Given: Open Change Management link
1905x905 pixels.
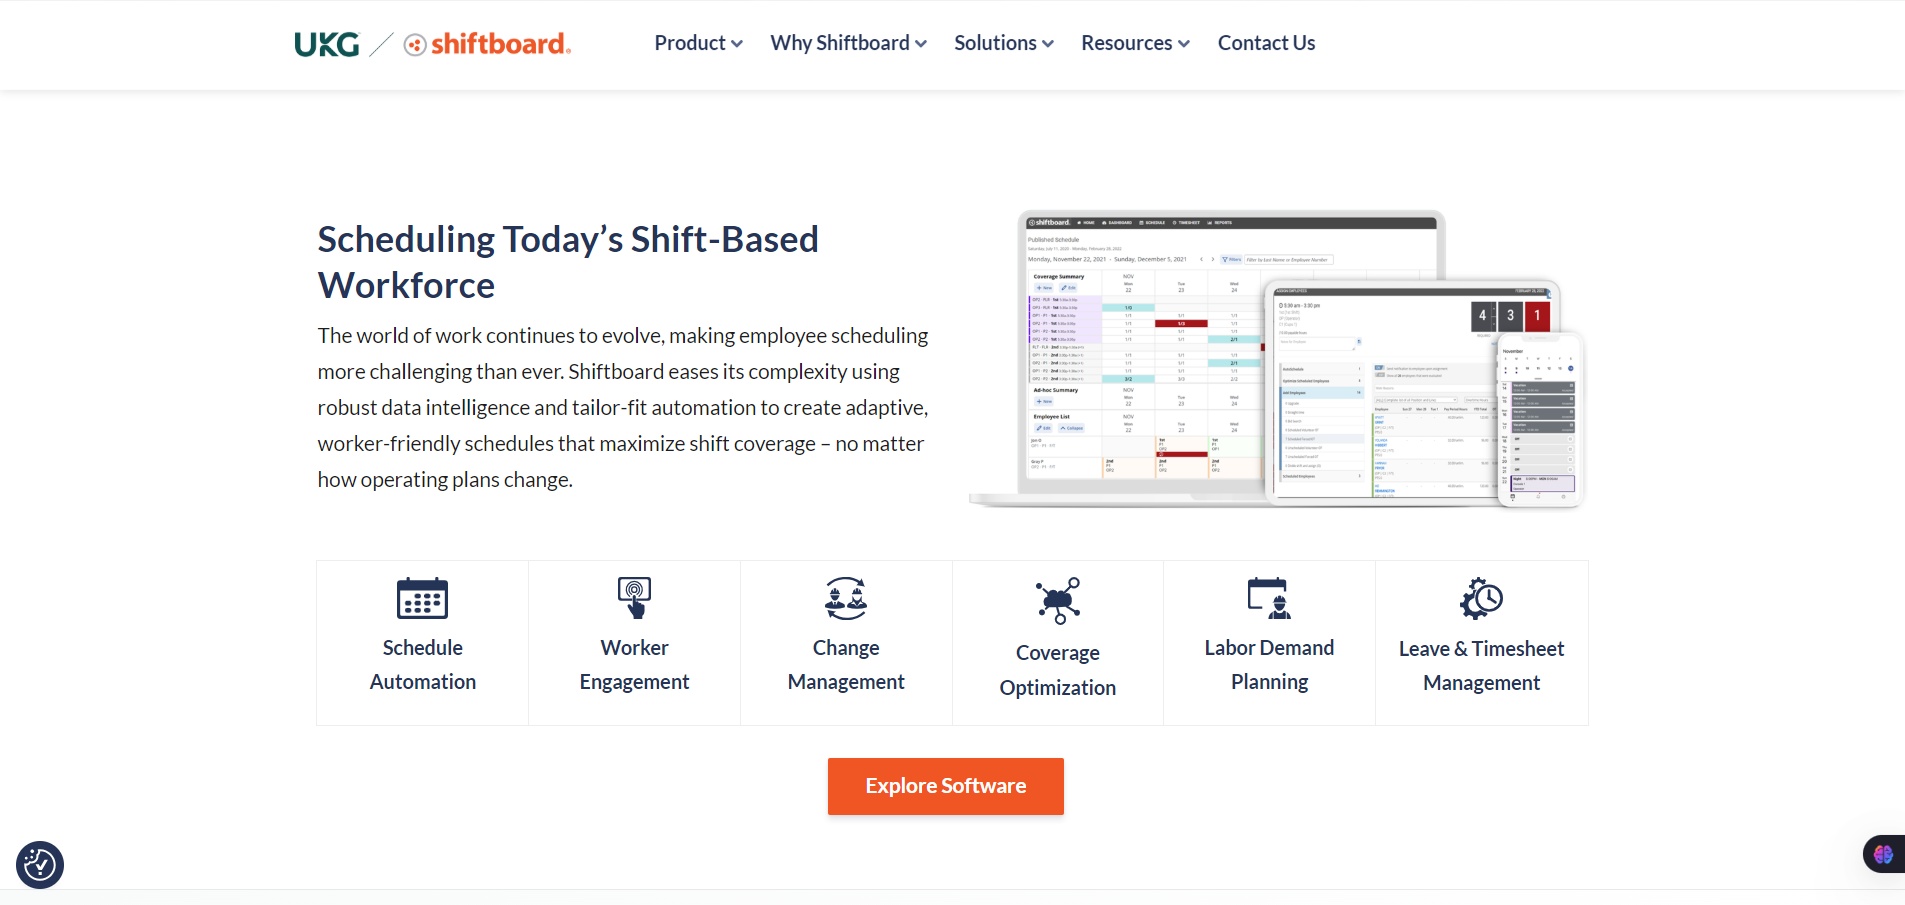Looking at the screenshot, I should pos(846,665).
